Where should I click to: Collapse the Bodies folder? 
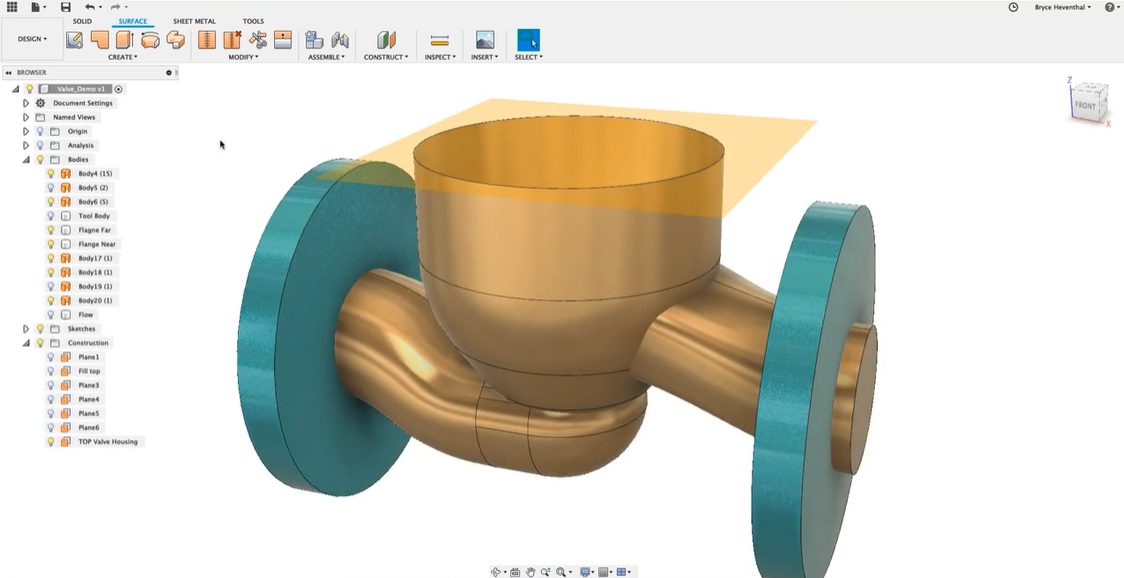pos(26,159)
